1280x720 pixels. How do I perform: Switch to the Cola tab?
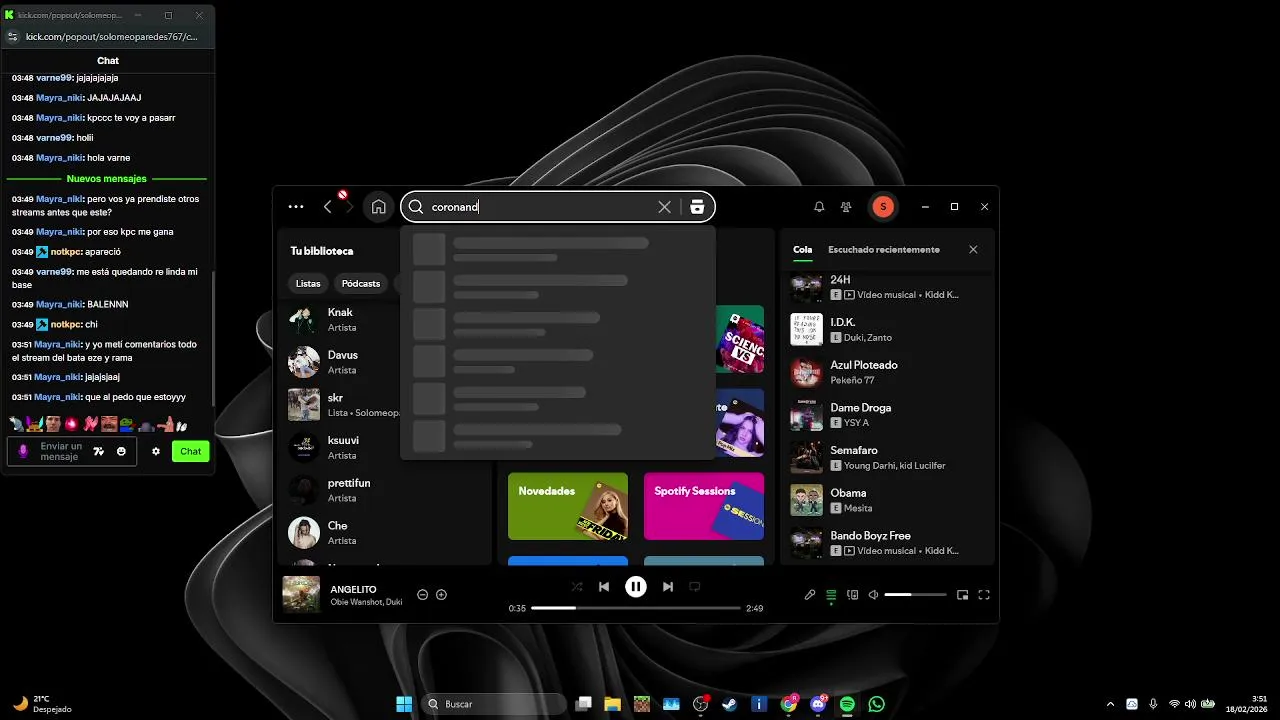(803, 250)
